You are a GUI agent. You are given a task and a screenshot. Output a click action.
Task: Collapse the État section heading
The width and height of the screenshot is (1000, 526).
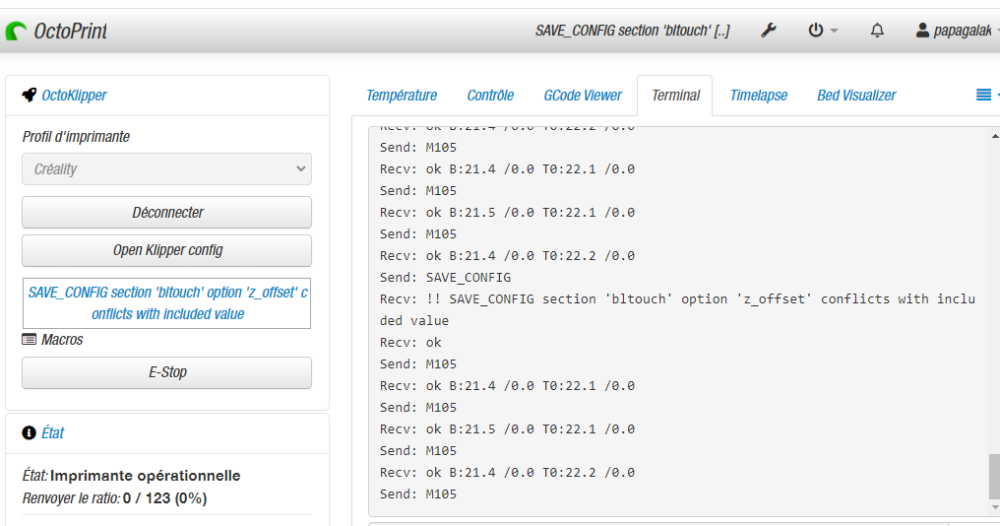52,433
